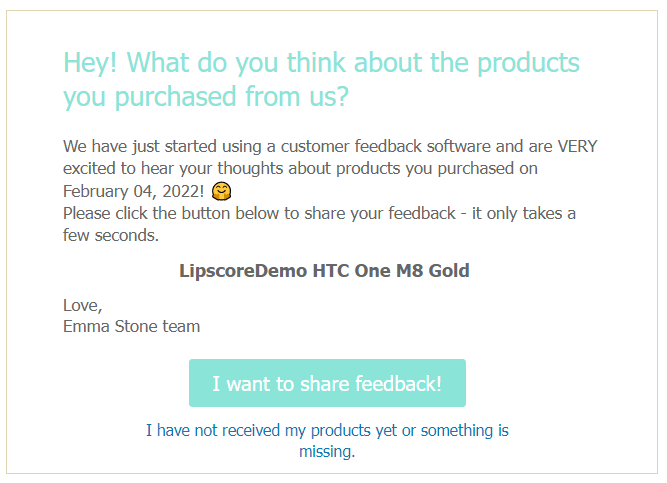Click the "I want to share feedback!" button

point(327,384)
